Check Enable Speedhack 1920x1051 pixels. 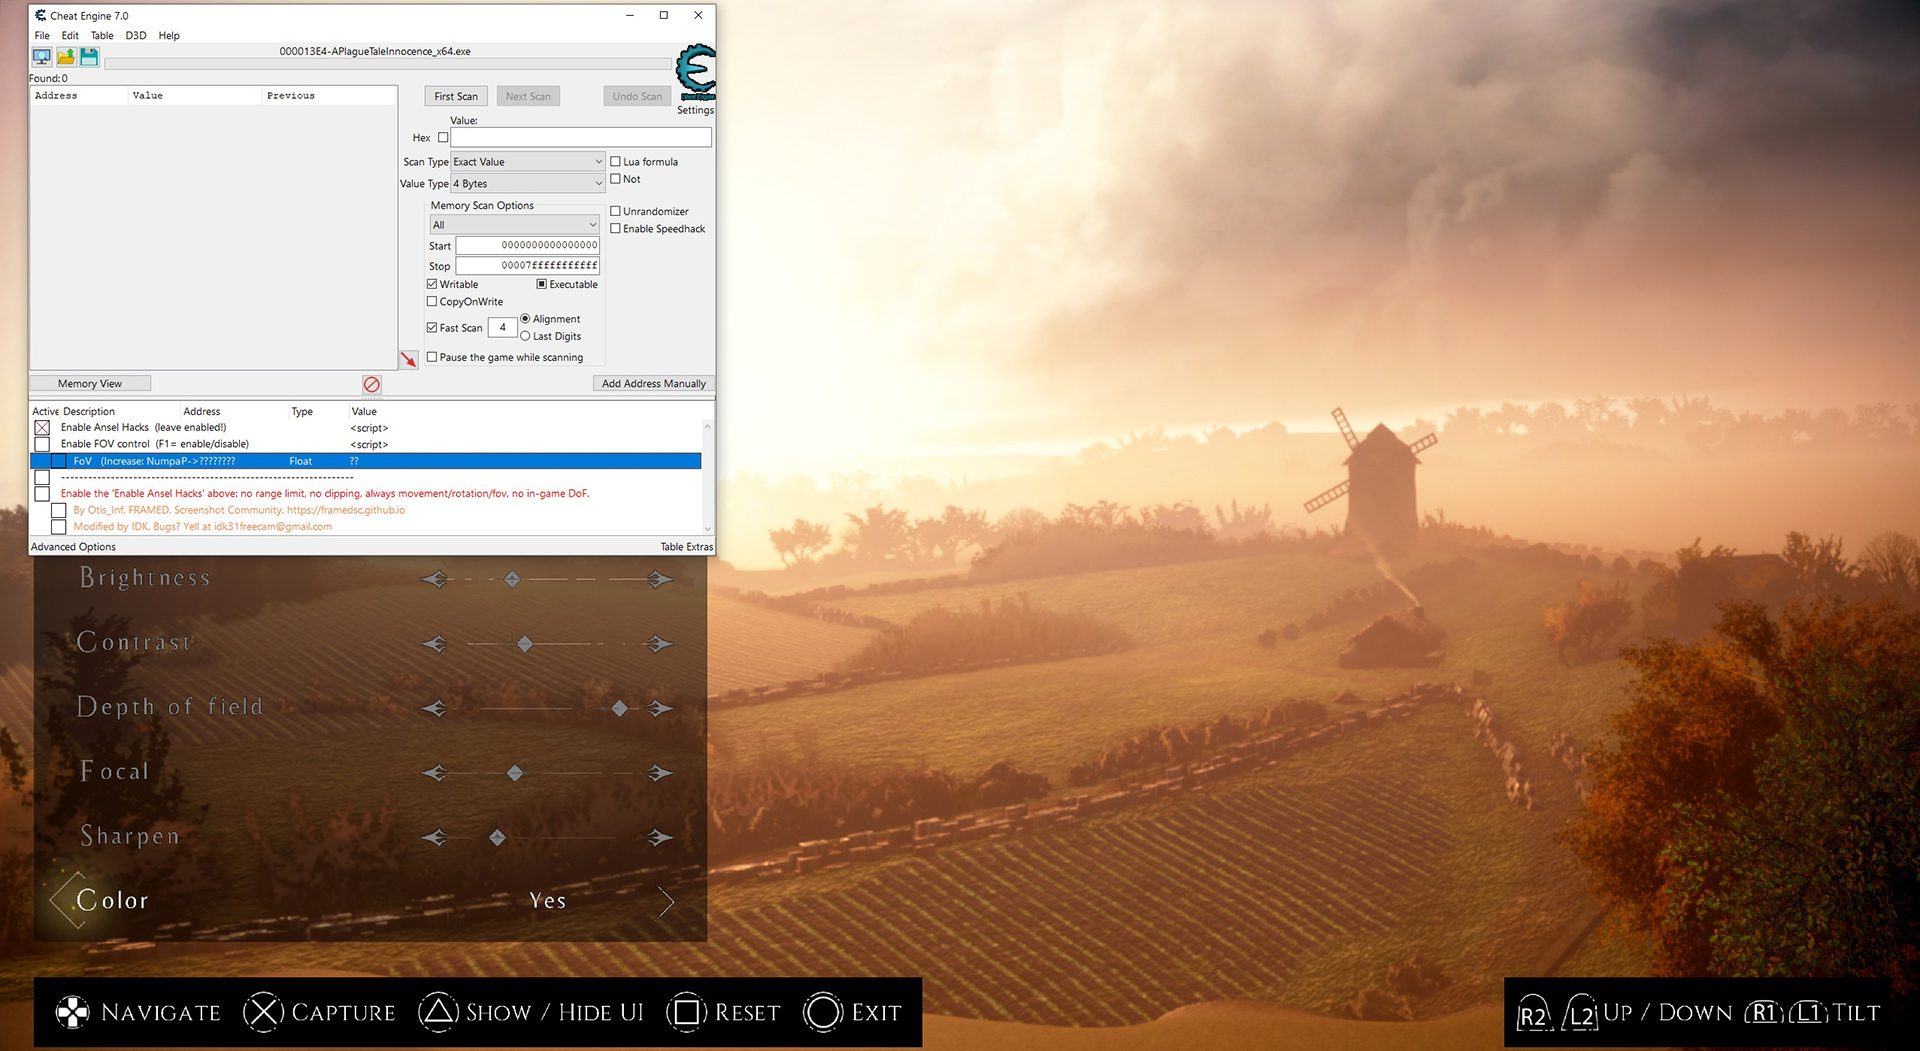616,228
